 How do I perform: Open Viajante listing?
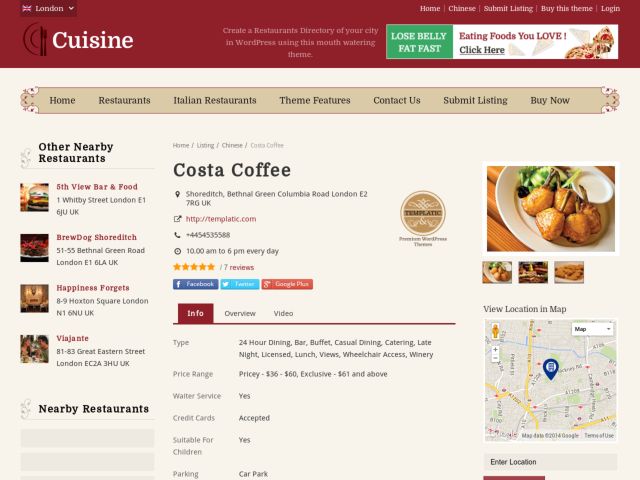pyautogui.click(x=73, y=338)
